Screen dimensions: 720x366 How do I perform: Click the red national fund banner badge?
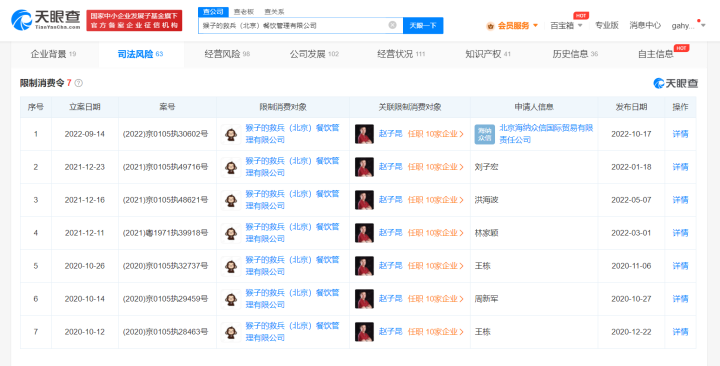pyautogui.click(x=134, y=21)
